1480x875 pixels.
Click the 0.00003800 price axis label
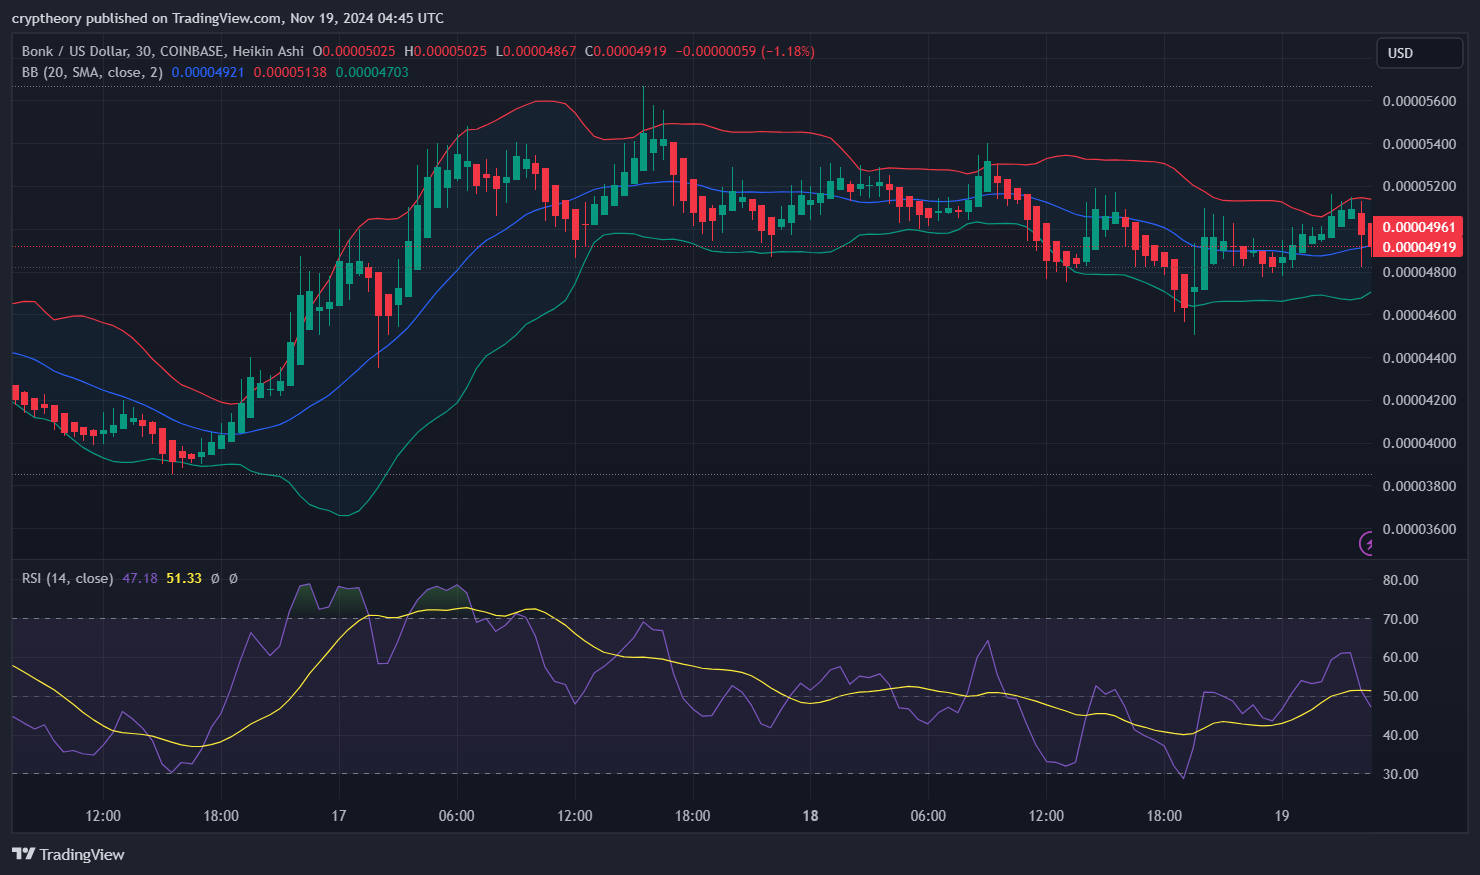[x=1419, y=486]
